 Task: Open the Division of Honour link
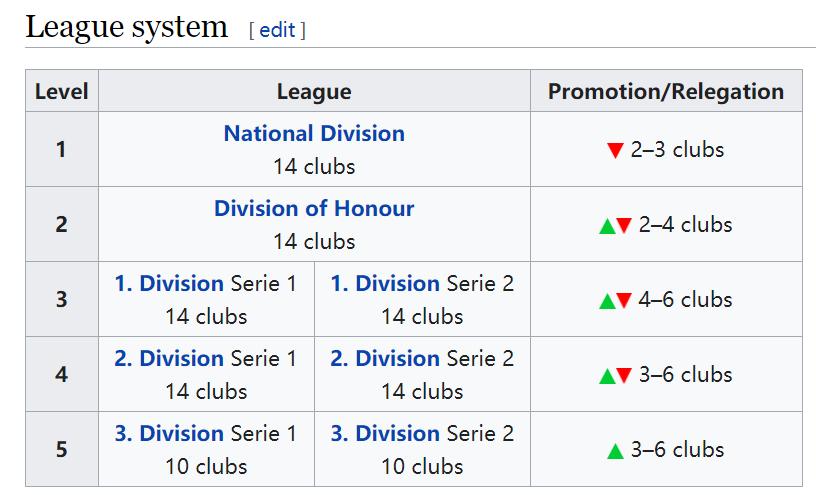pyautogui.click(x=314, y=208)
